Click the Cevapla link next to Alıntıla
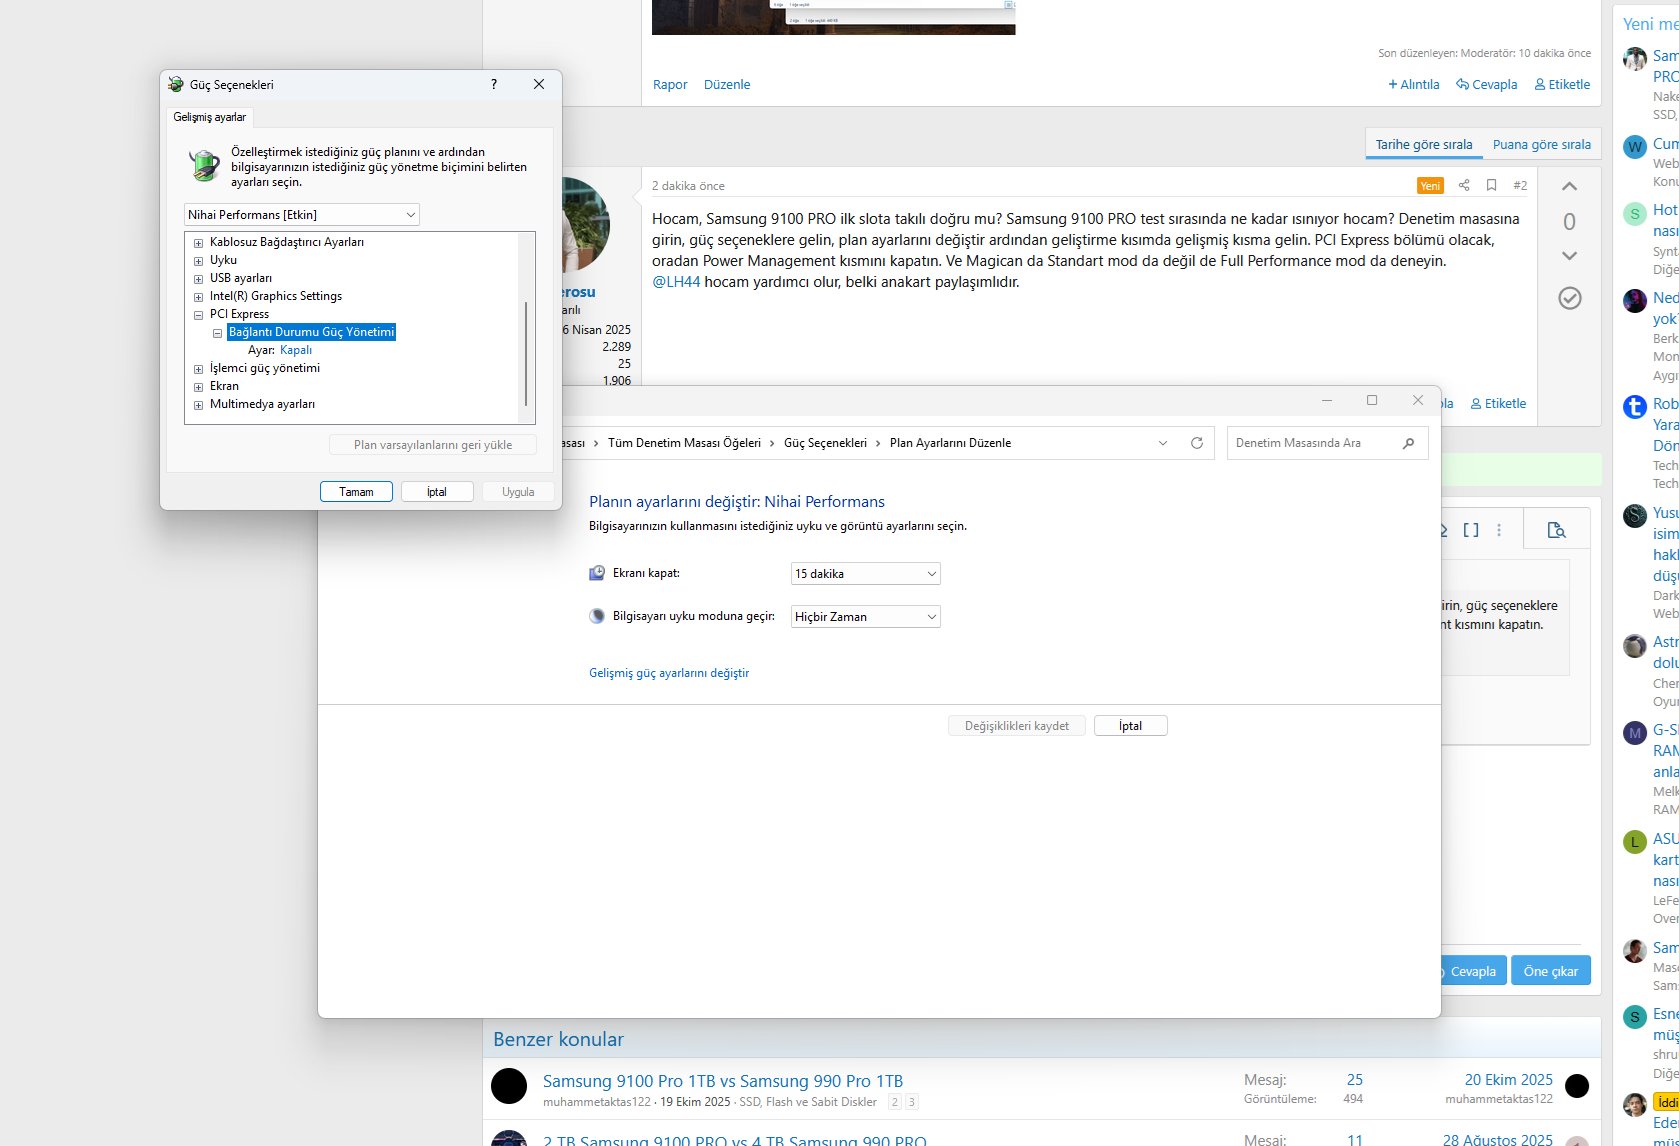Viewport: 1679px width, 1146px height. click(1487, 85)
